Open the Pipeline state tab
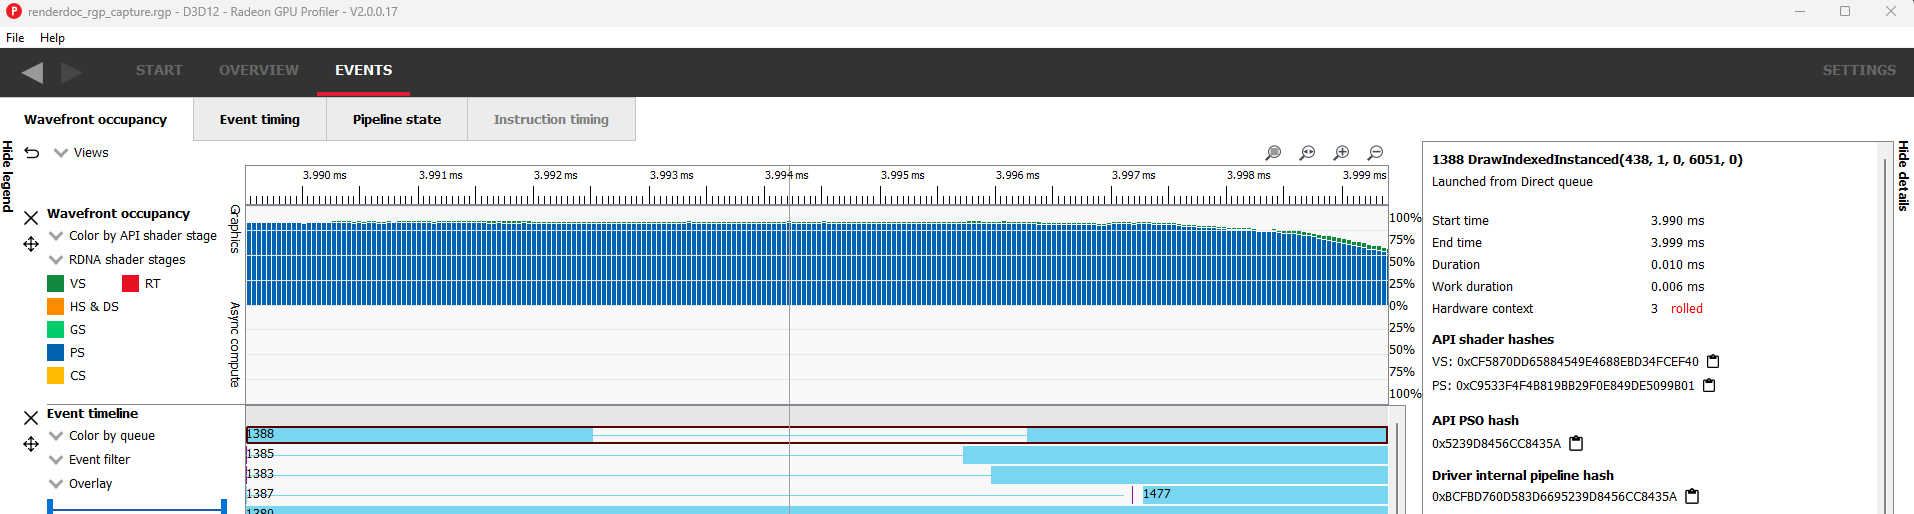 point(396,119)
